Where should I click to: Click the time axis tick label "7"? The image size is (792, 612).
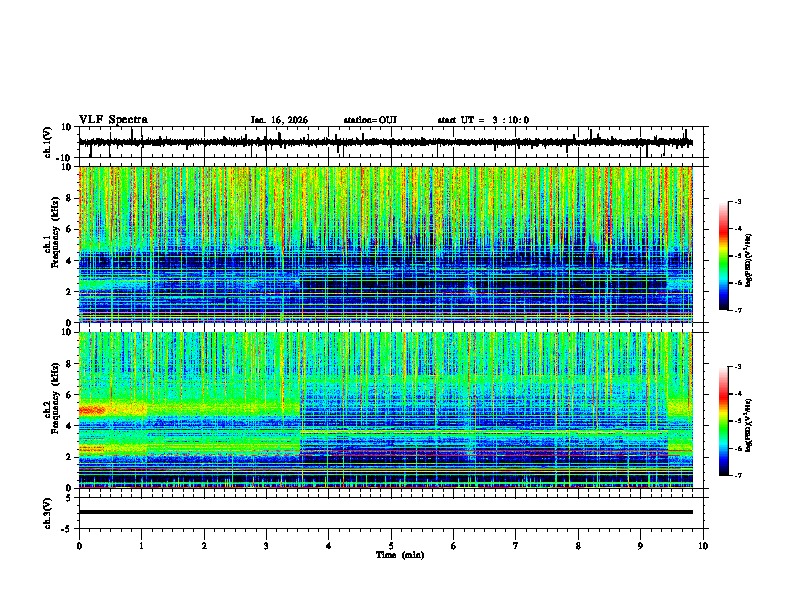[x=516, y=546]
